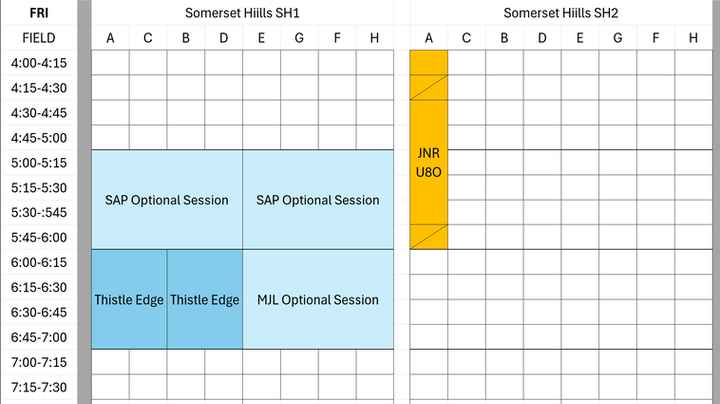Screen dimensions: 720x404
Task: Click the second SAP Optional Session block
Action: [318, 200]
